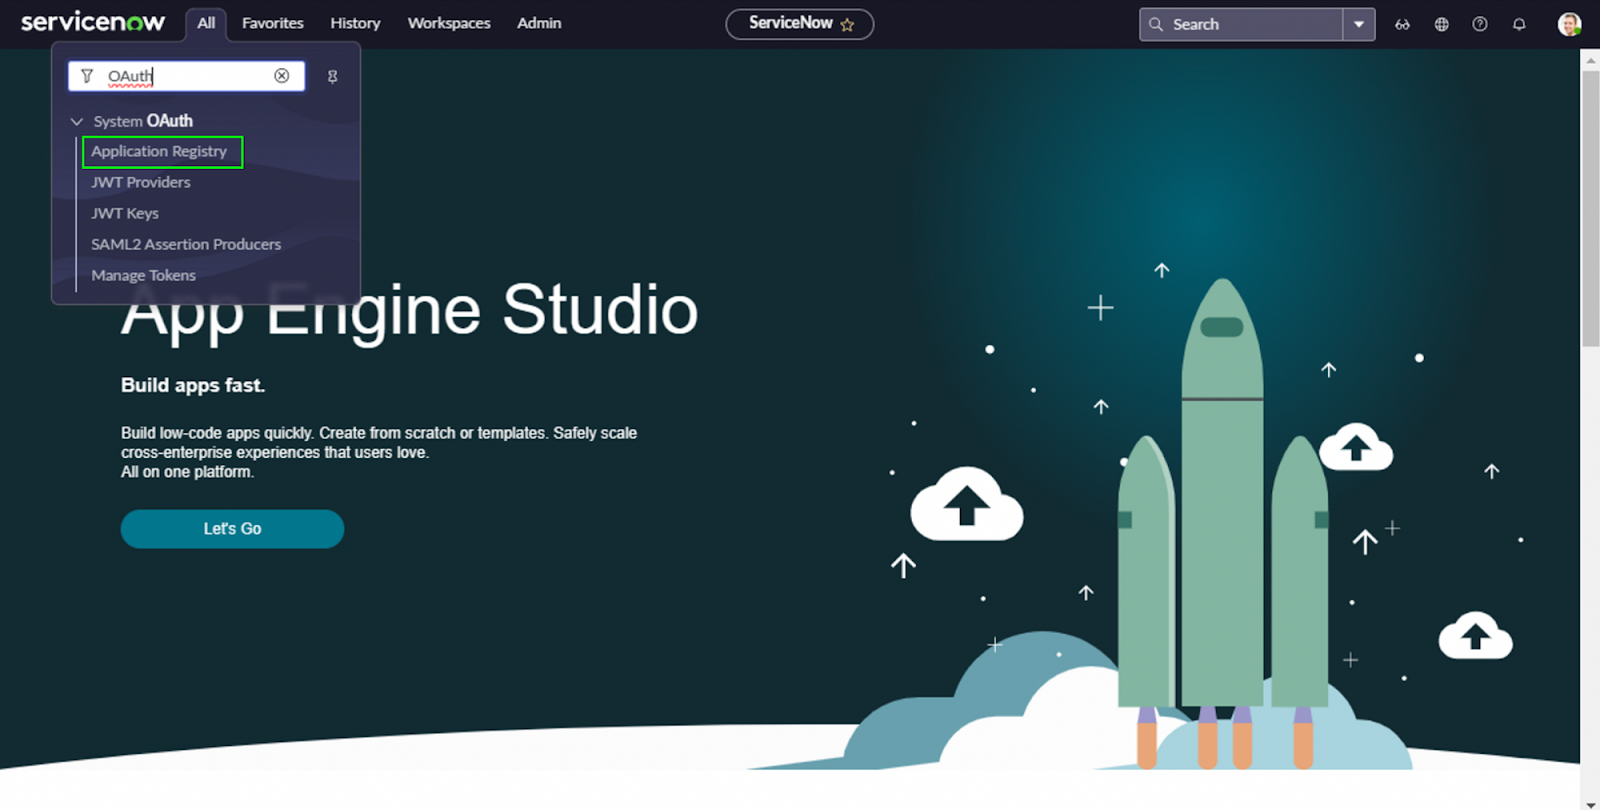
Task: Open Application Registry module
Action: point(159,151)
